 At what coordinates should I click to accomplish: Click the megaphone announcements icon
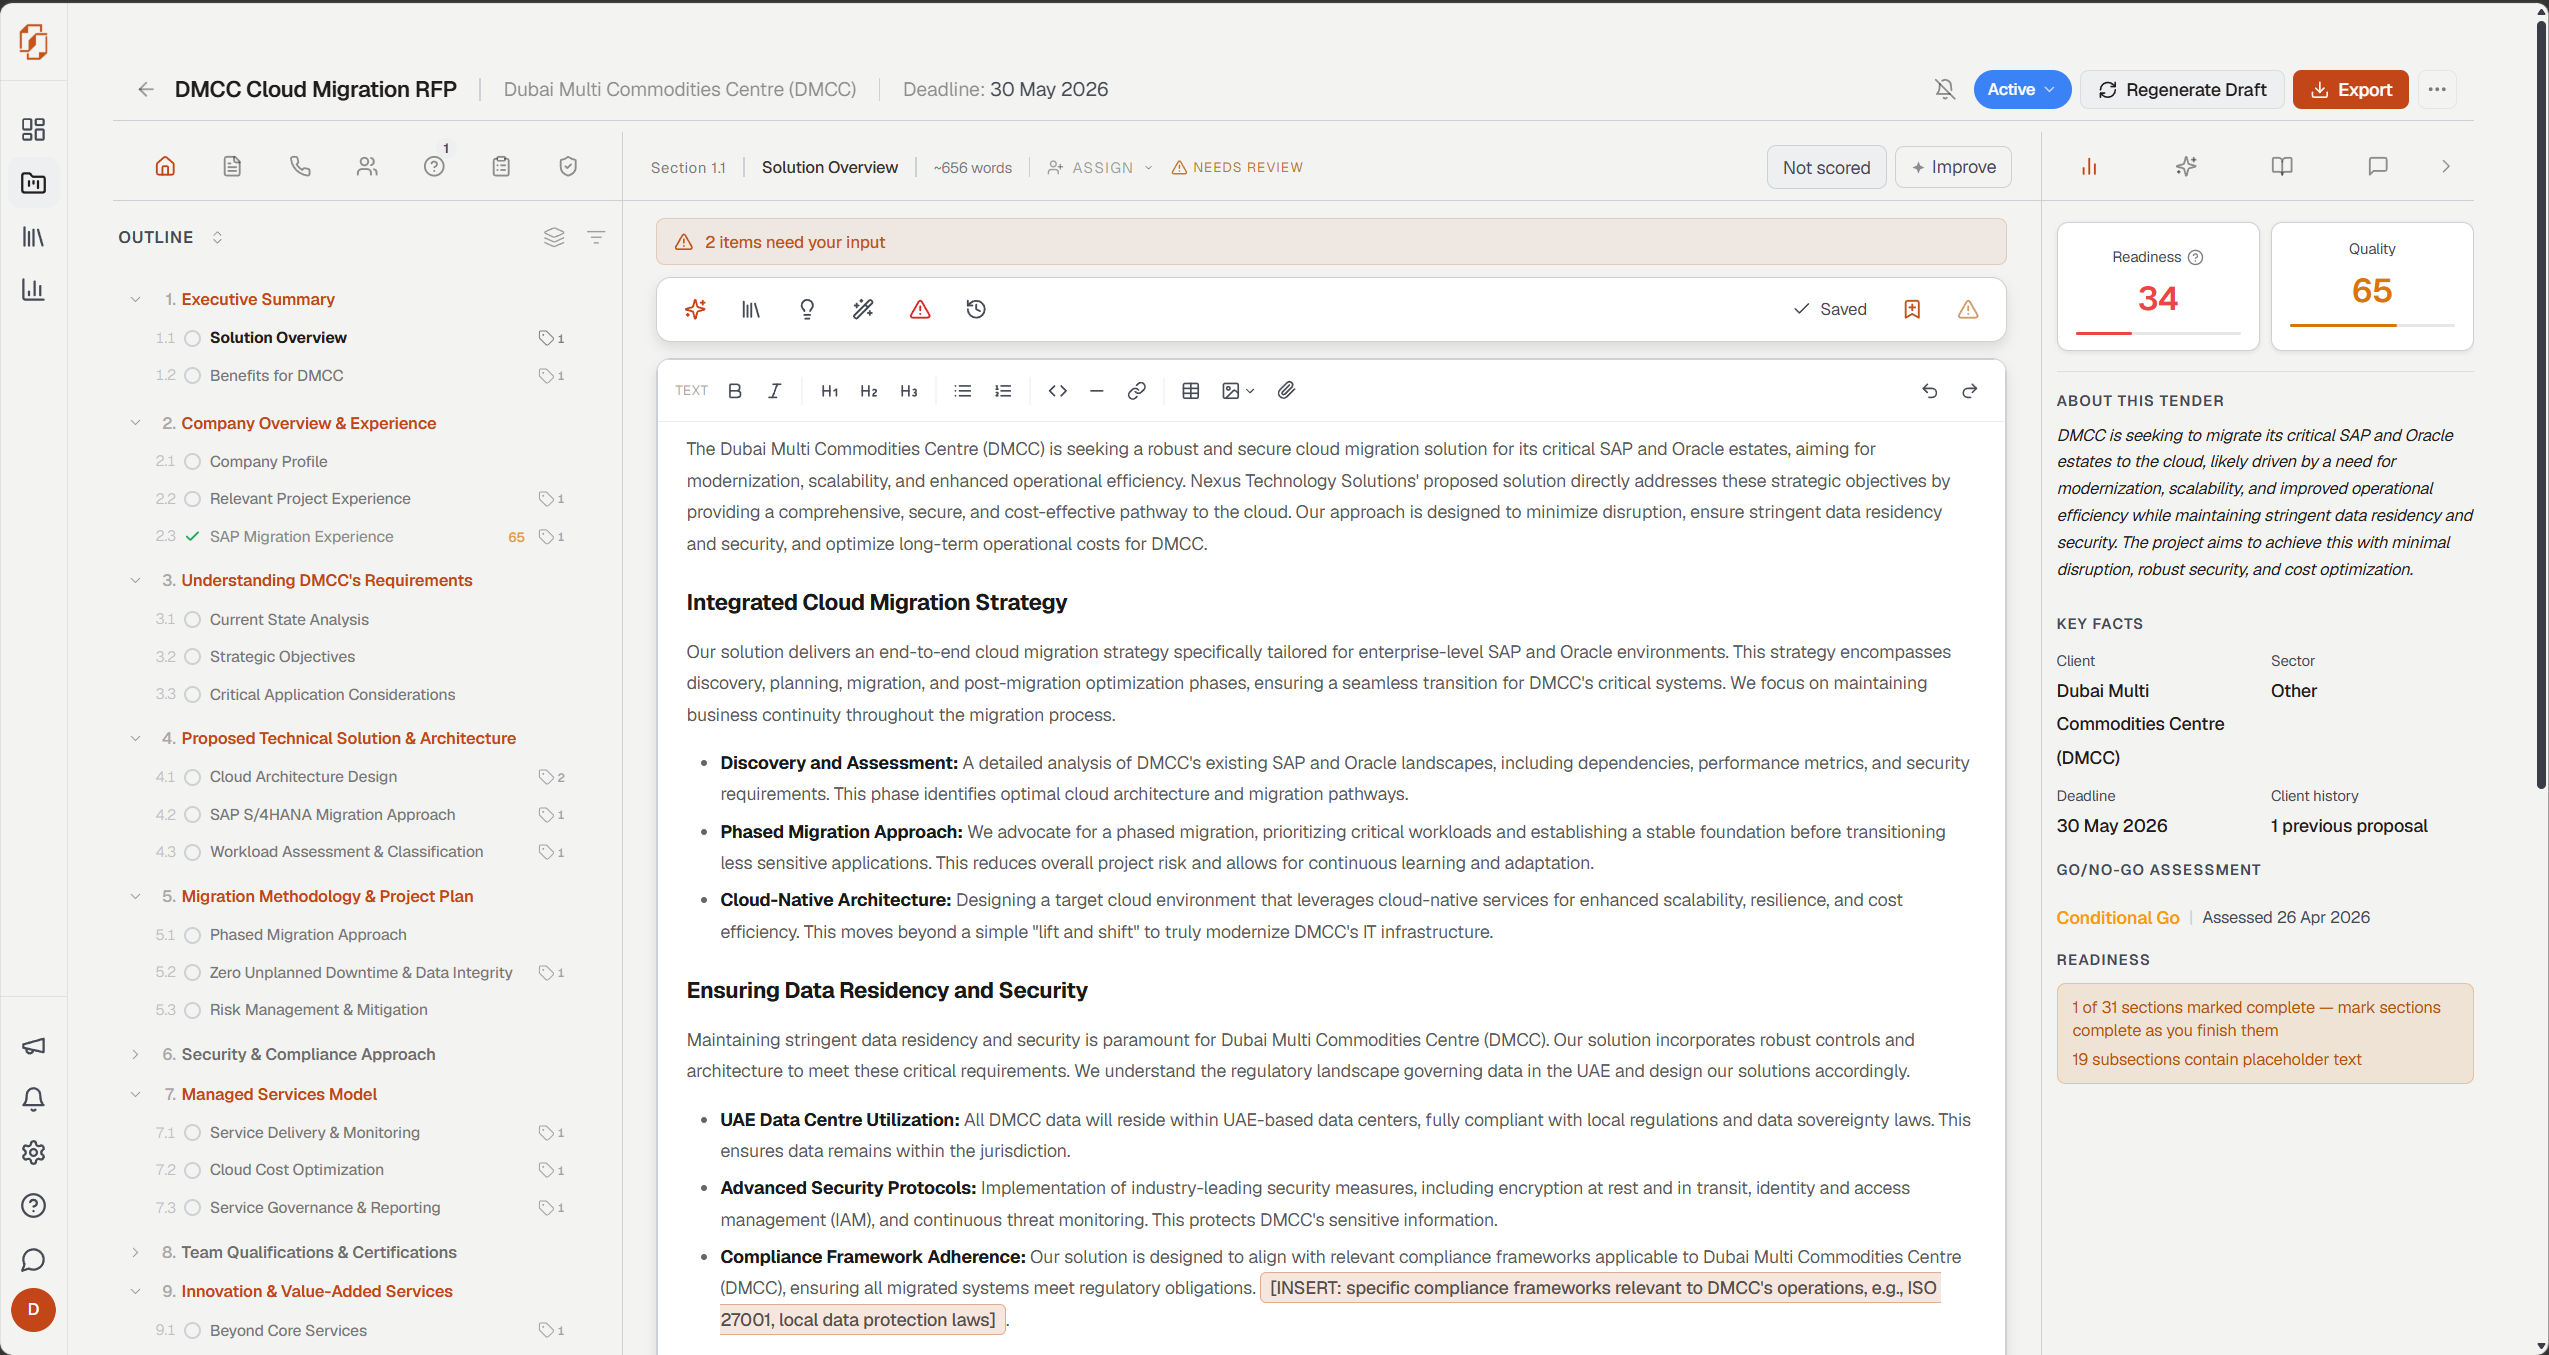(x=33, y=1046)
